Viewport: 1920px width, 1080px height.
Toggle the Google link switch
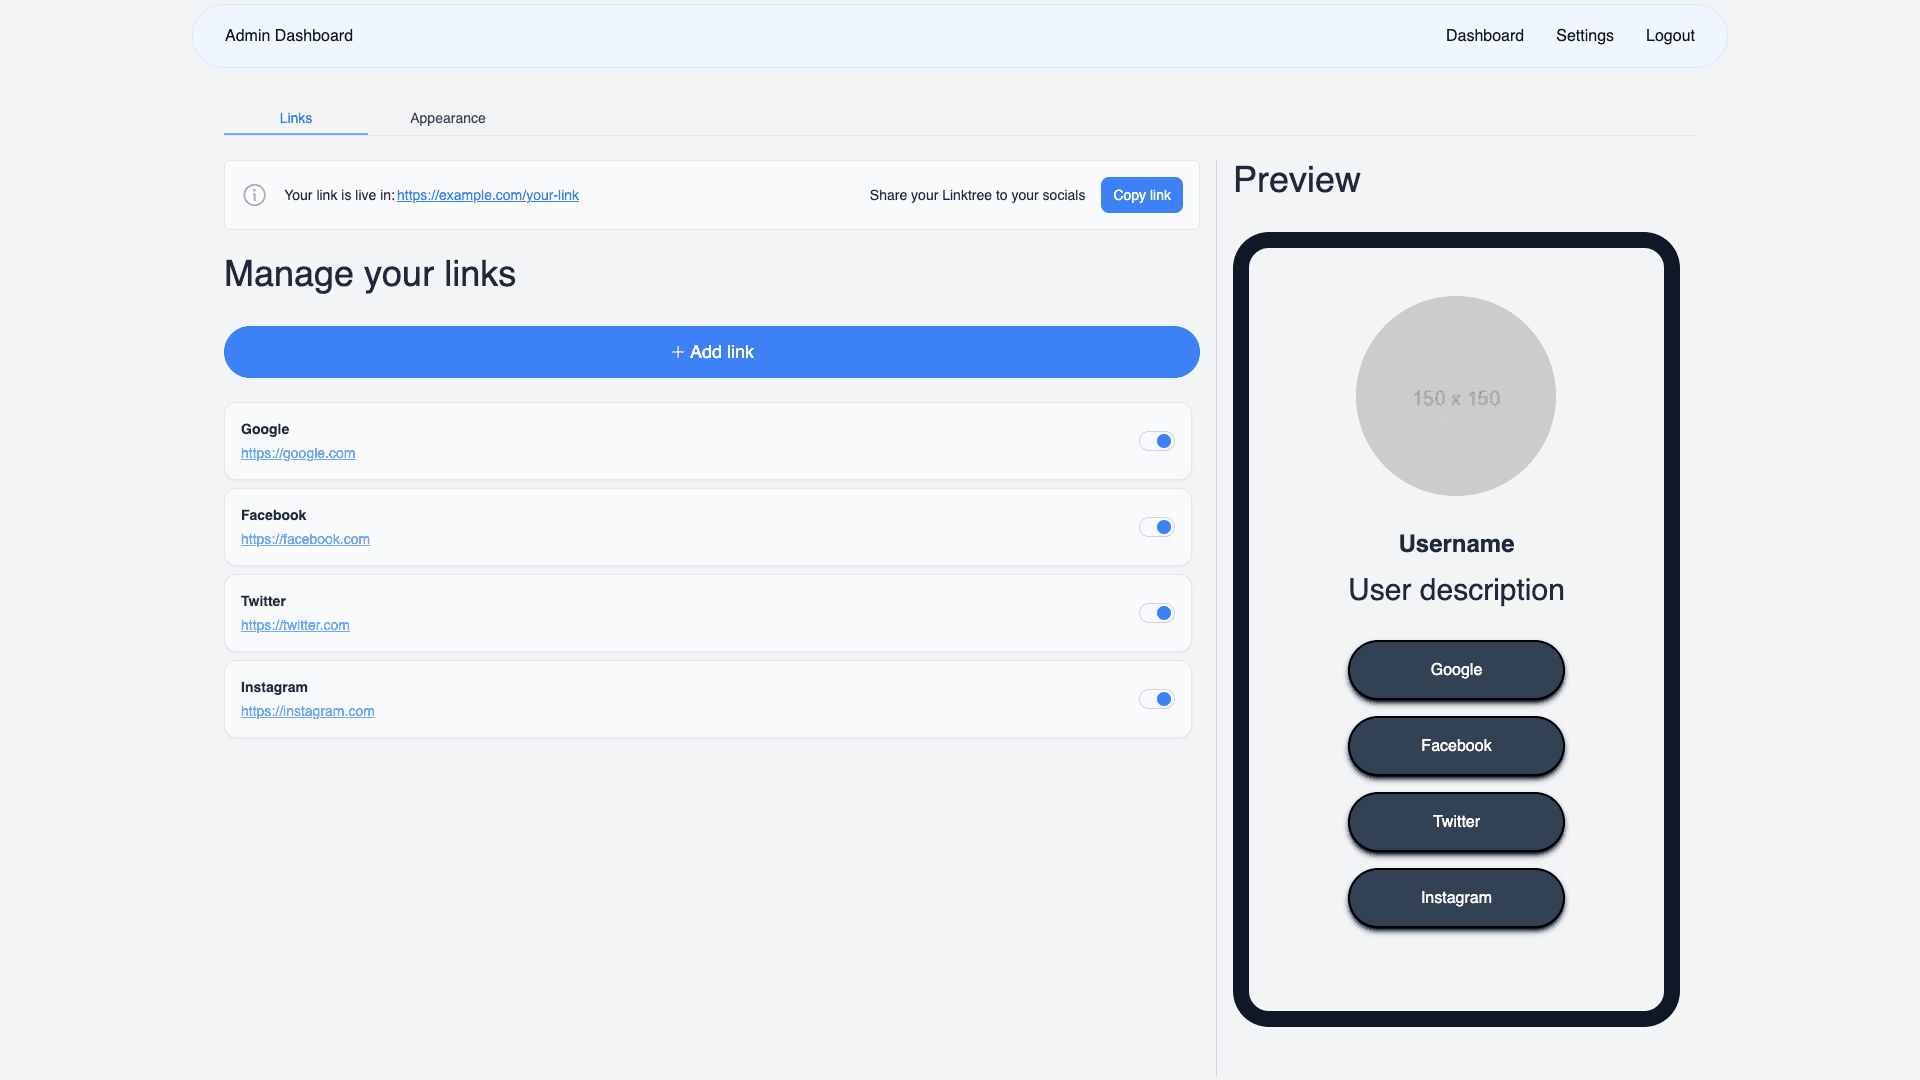tap(1156, 441)
